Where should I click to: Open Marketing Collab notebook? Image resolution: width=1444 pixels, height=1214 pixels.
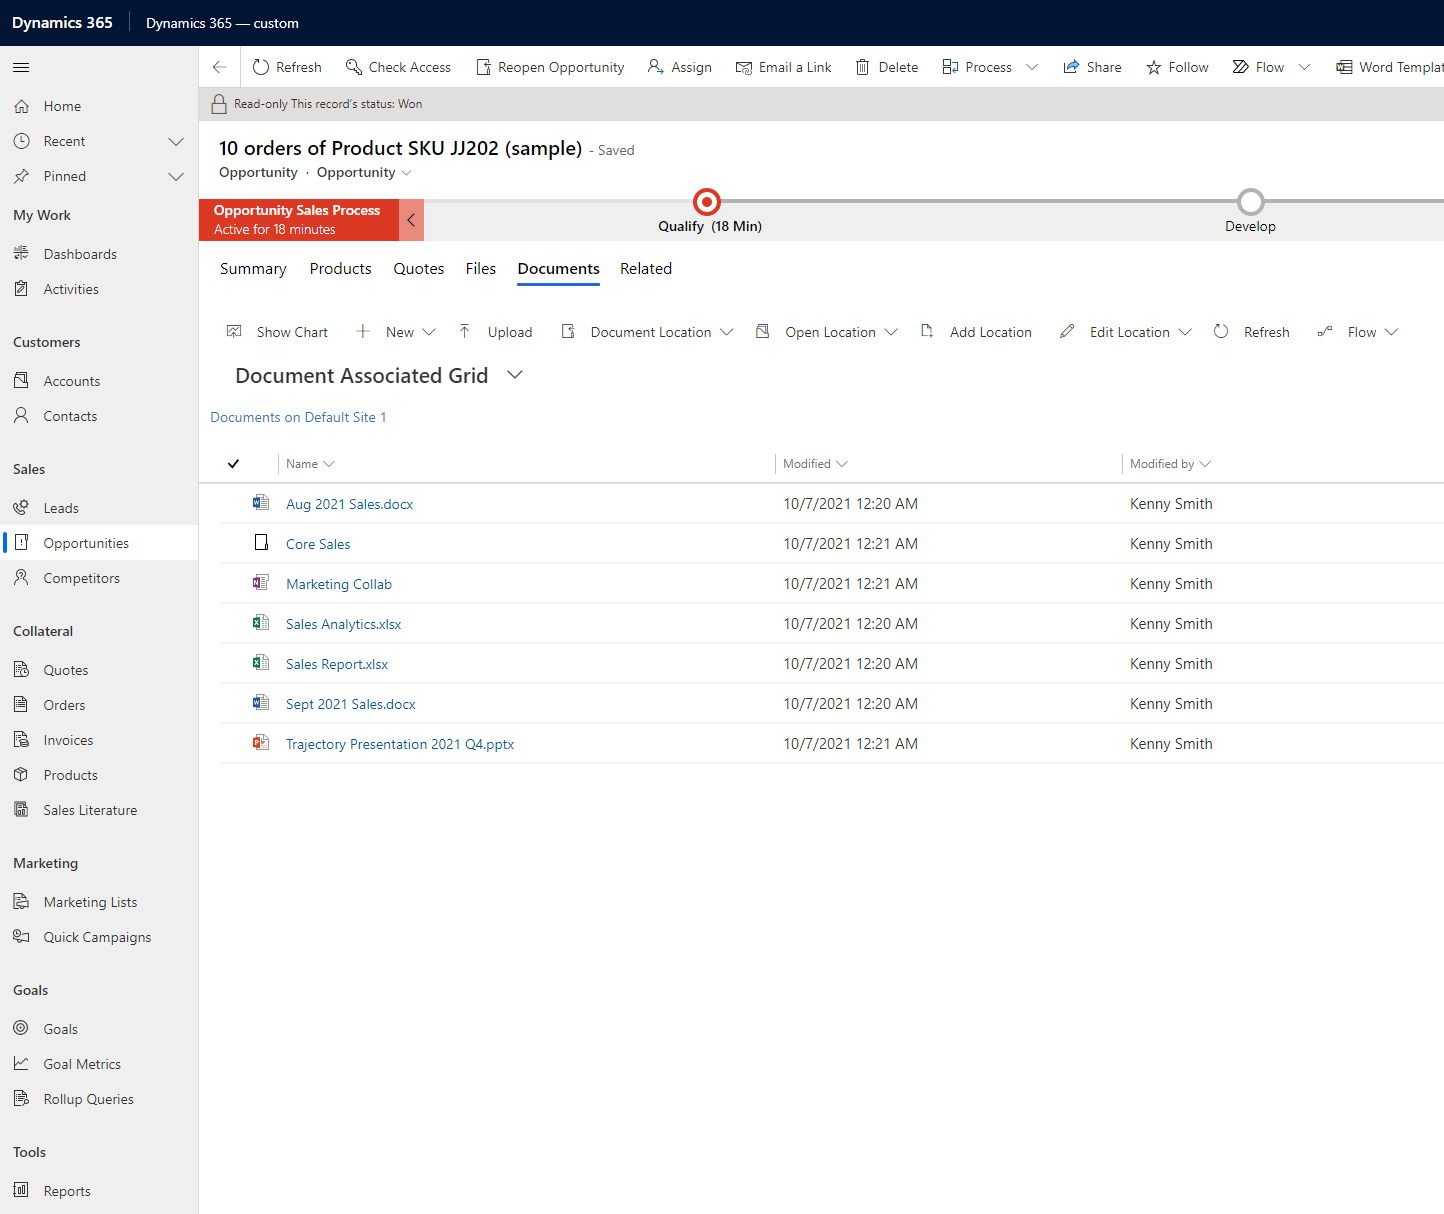(x=339, y=584)
